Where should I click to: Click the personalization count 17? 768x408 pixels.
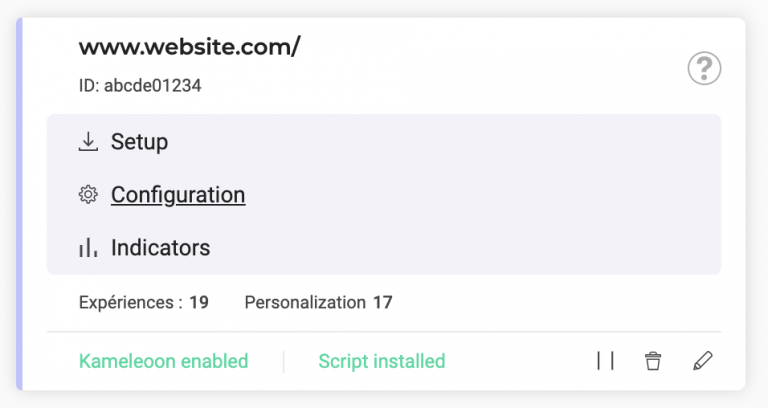[x=383, y=302]
